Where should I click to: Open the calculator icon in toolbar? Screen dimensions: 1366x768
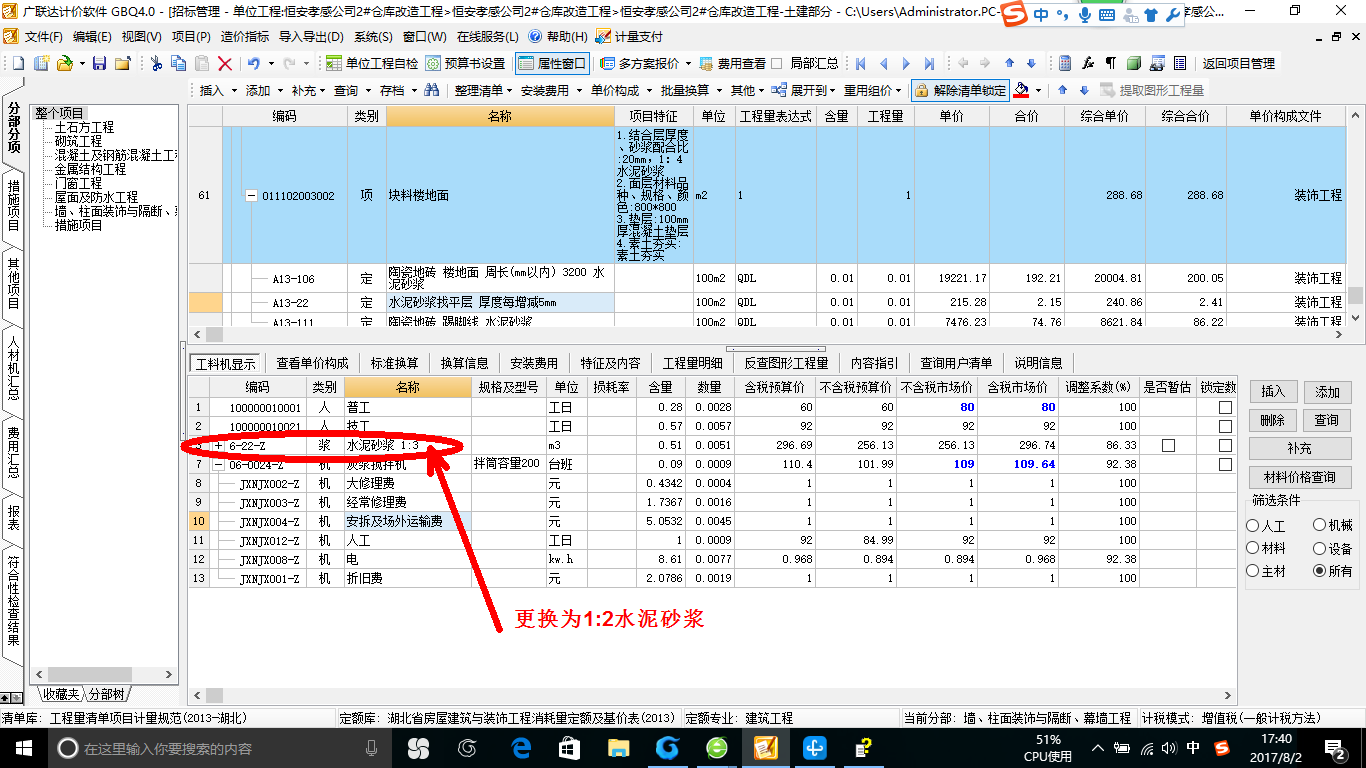tap(1065, 63)
